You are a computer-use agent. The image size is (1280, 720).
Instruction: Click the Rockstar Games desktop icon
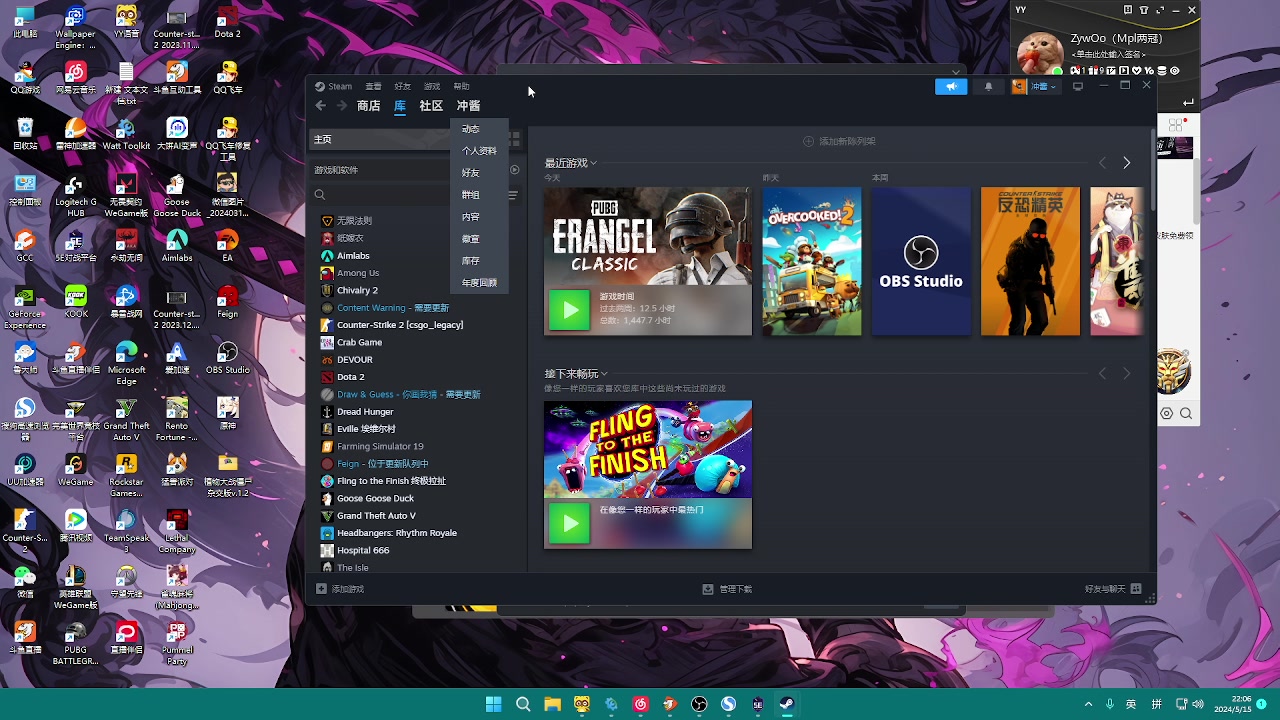point(126,475)
